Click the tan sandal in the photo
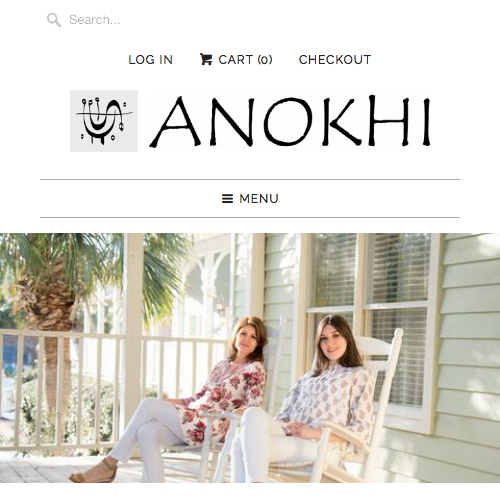The image size is (500, 500). (94, 472)
